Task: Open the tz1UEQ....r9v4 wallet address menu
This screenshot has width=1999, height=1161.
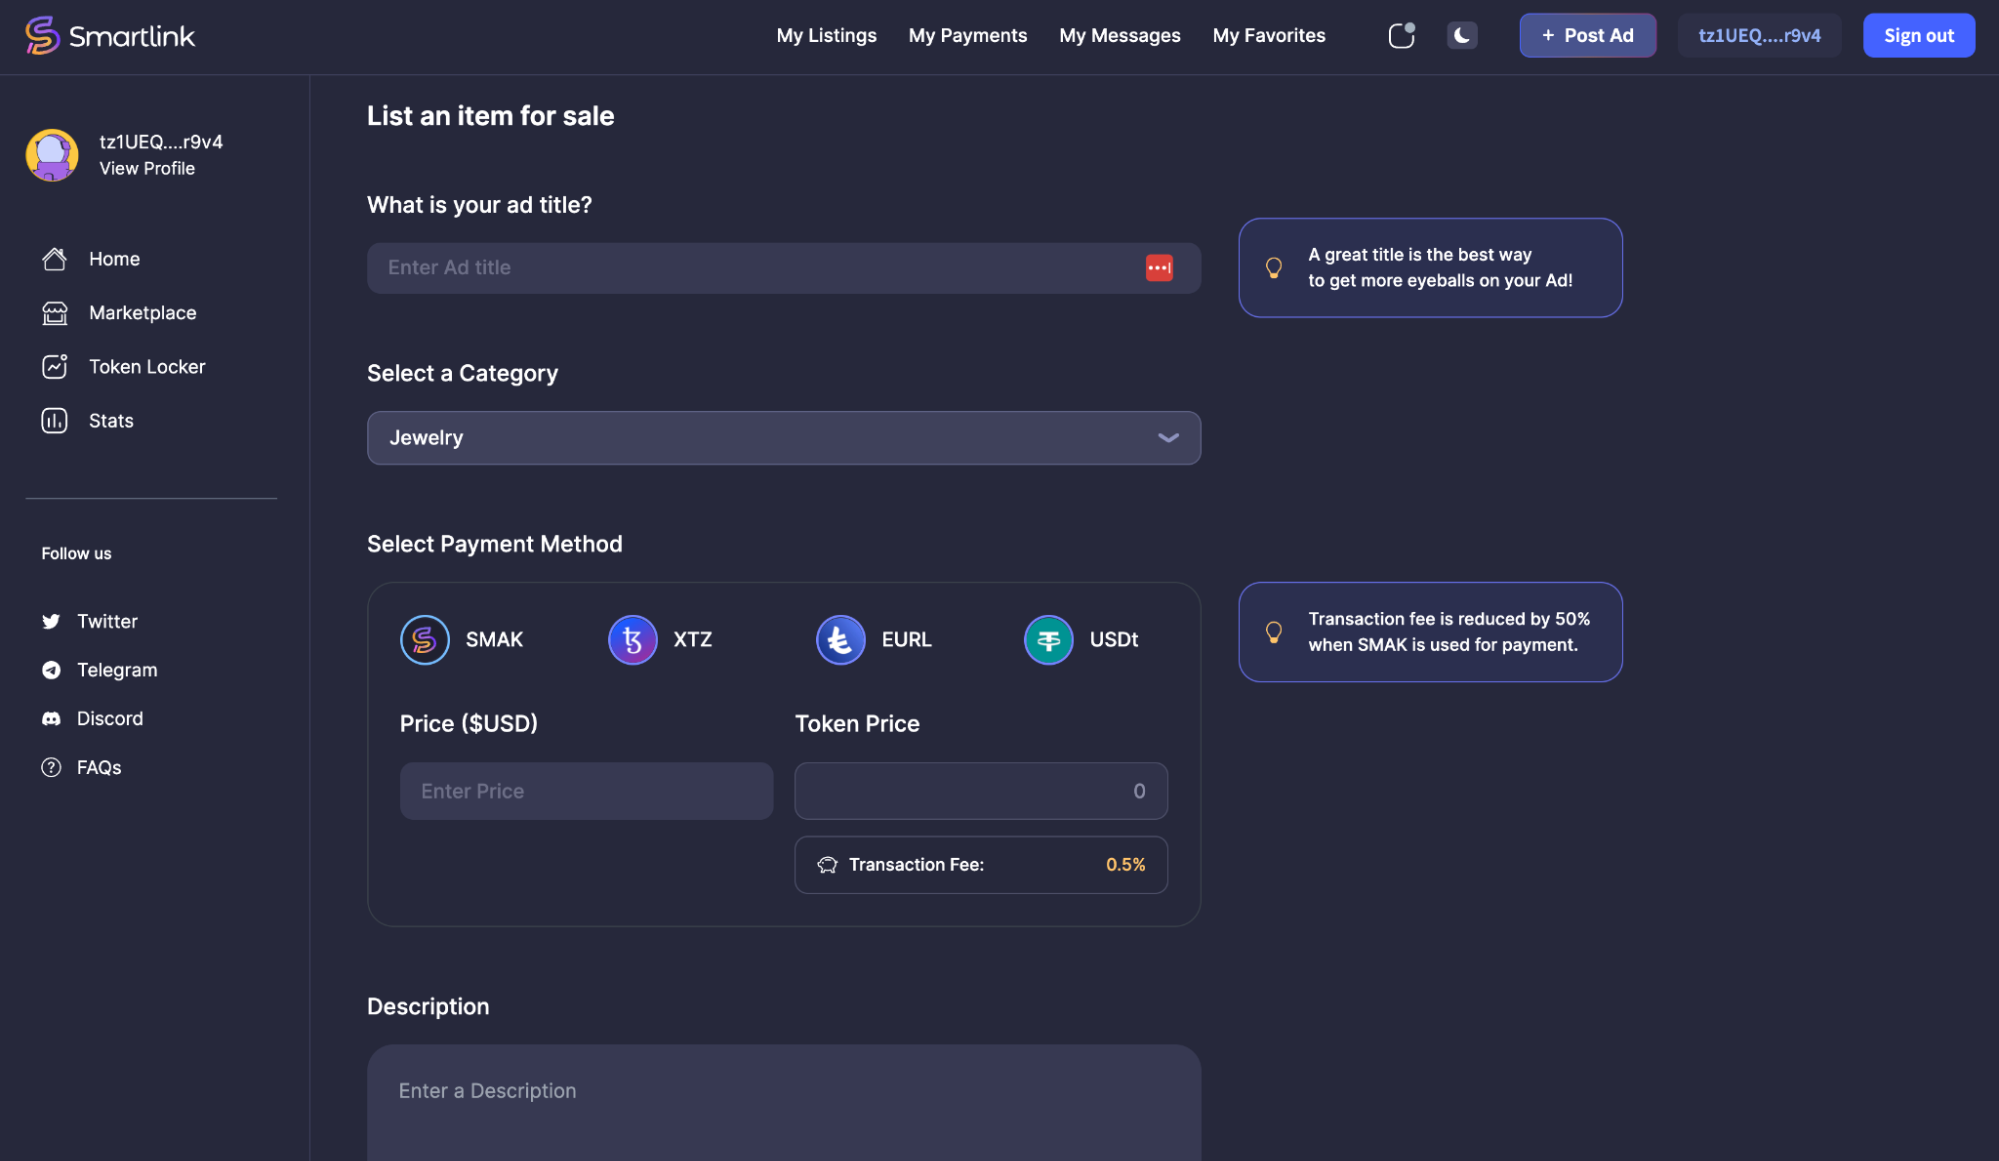Action: click(1759, 35)
